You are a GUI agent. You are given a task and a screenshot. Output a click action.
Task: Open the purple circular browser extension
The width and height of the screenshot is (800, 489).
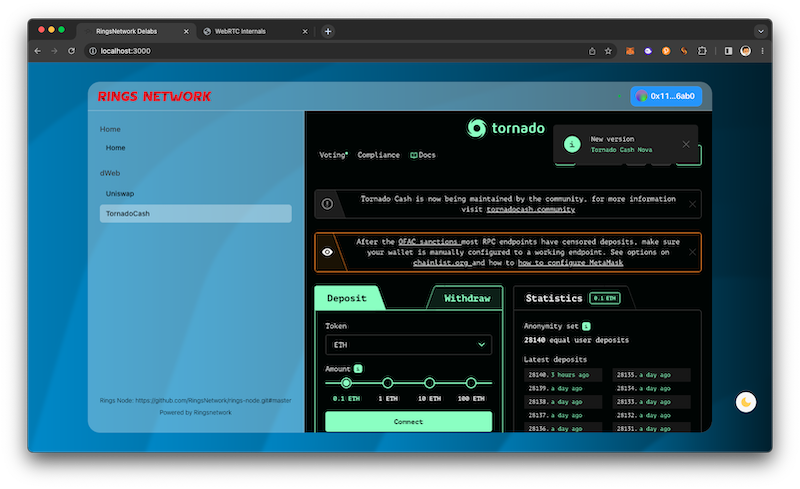coord(648,51)
